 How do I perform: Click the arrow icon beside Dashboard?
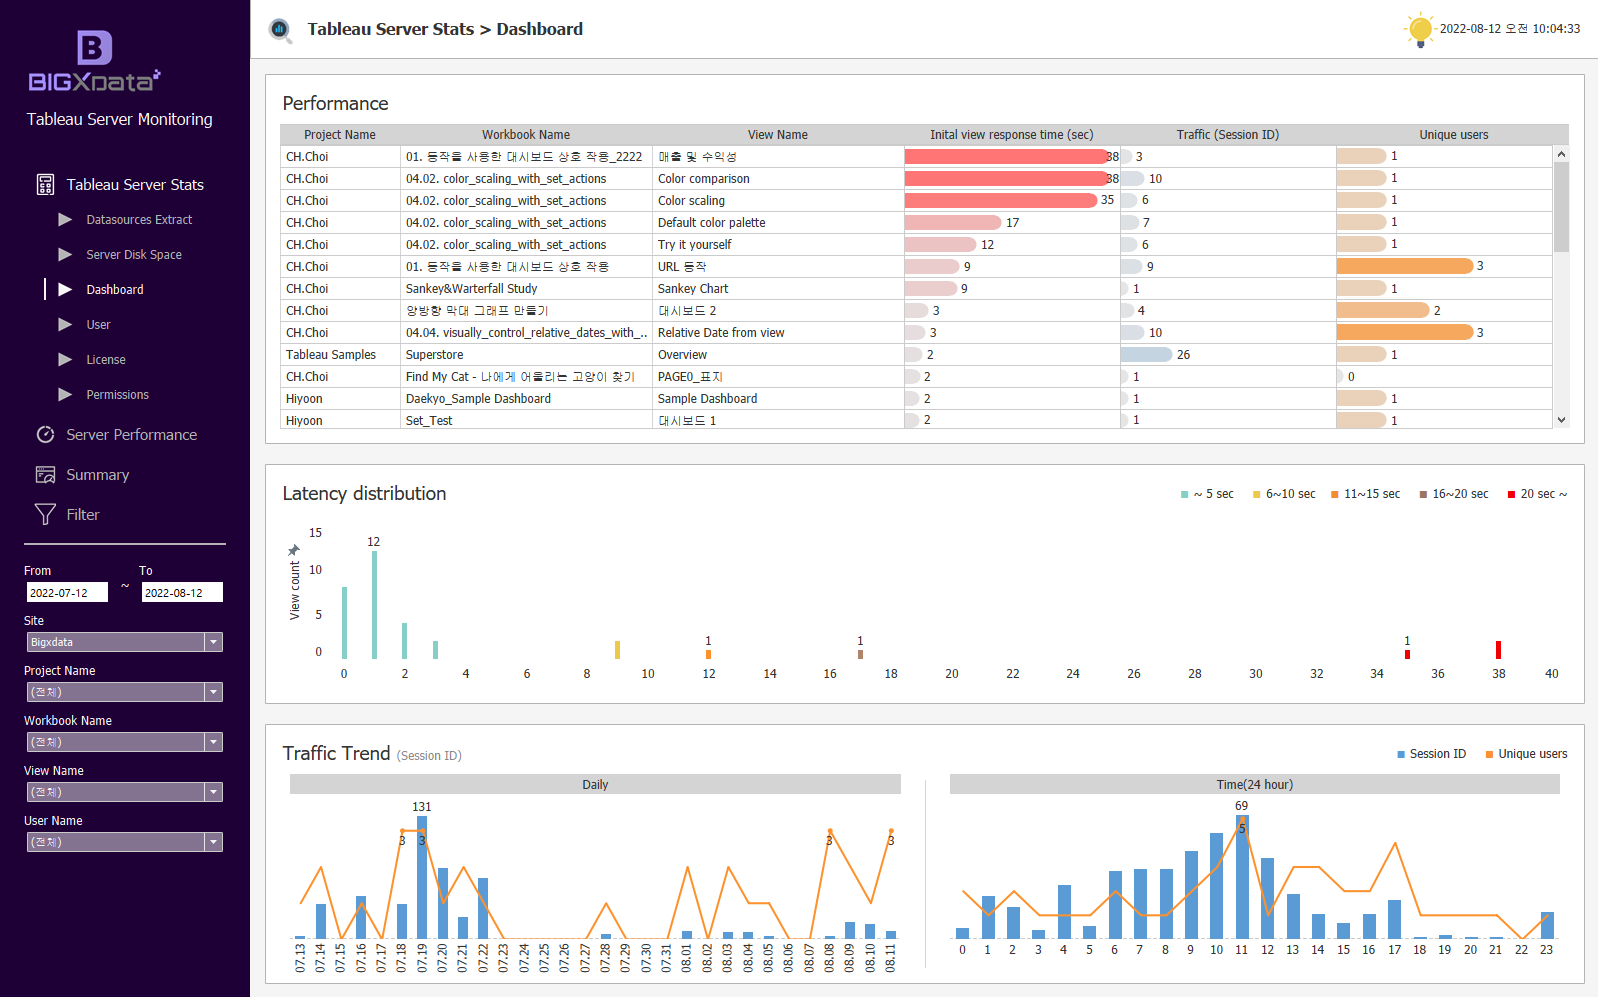pos(65,289)
